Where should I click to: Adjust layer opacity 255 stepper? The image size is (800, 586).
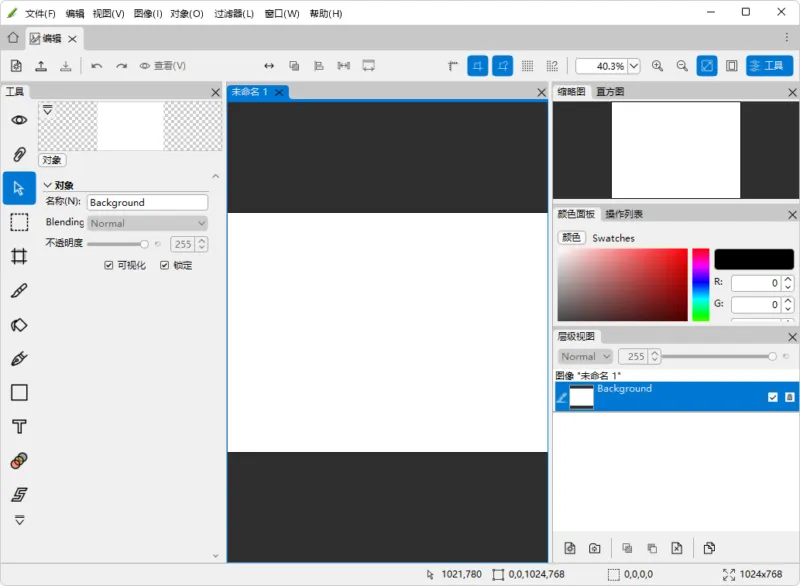(655, 356)
